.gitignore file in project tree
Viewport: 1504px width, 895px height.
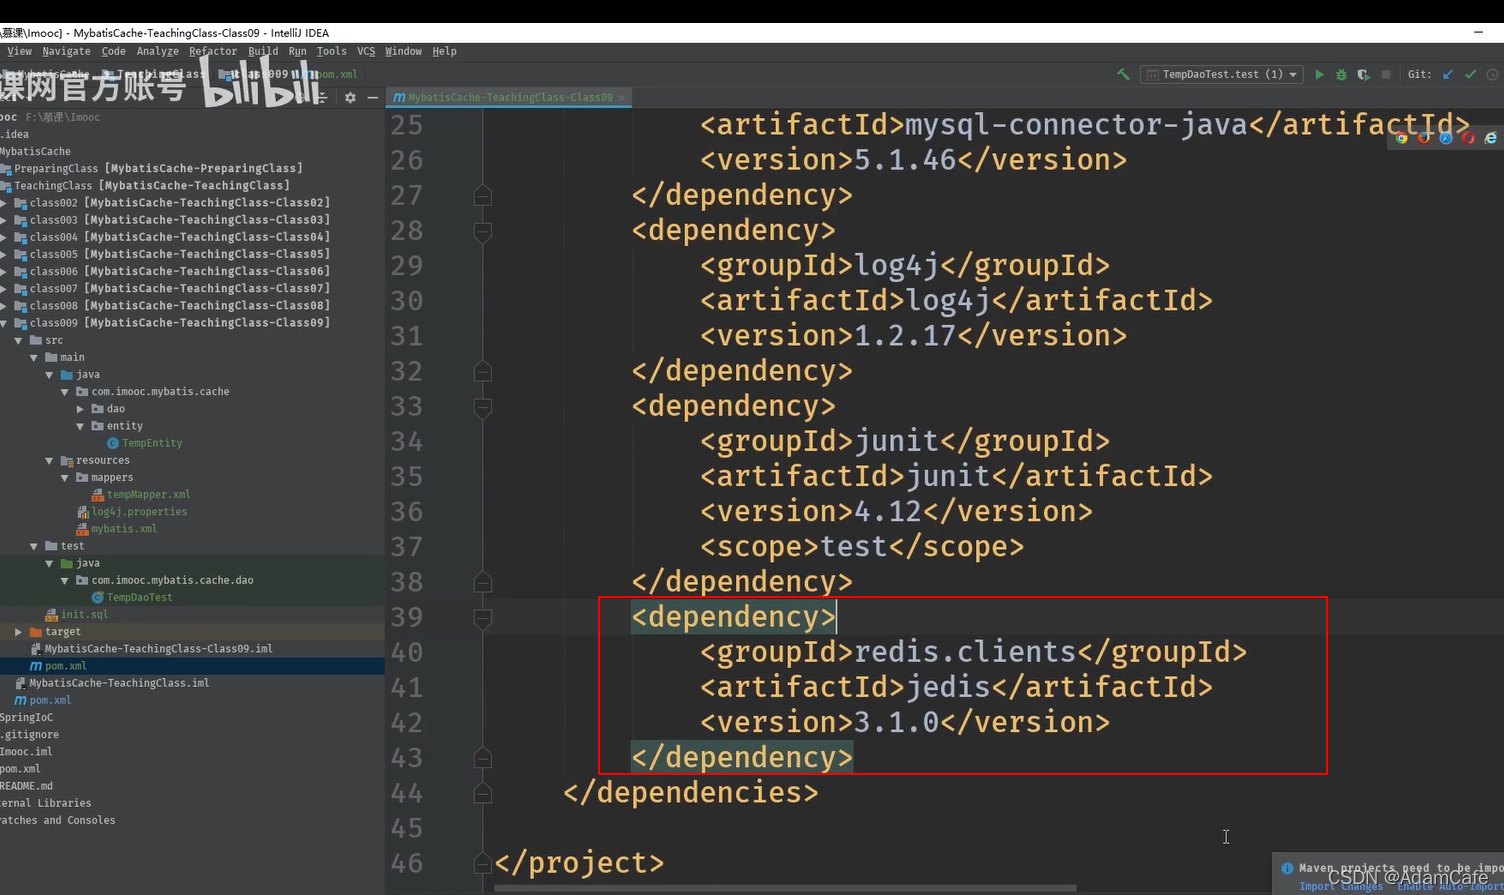[x=29, y=735]
